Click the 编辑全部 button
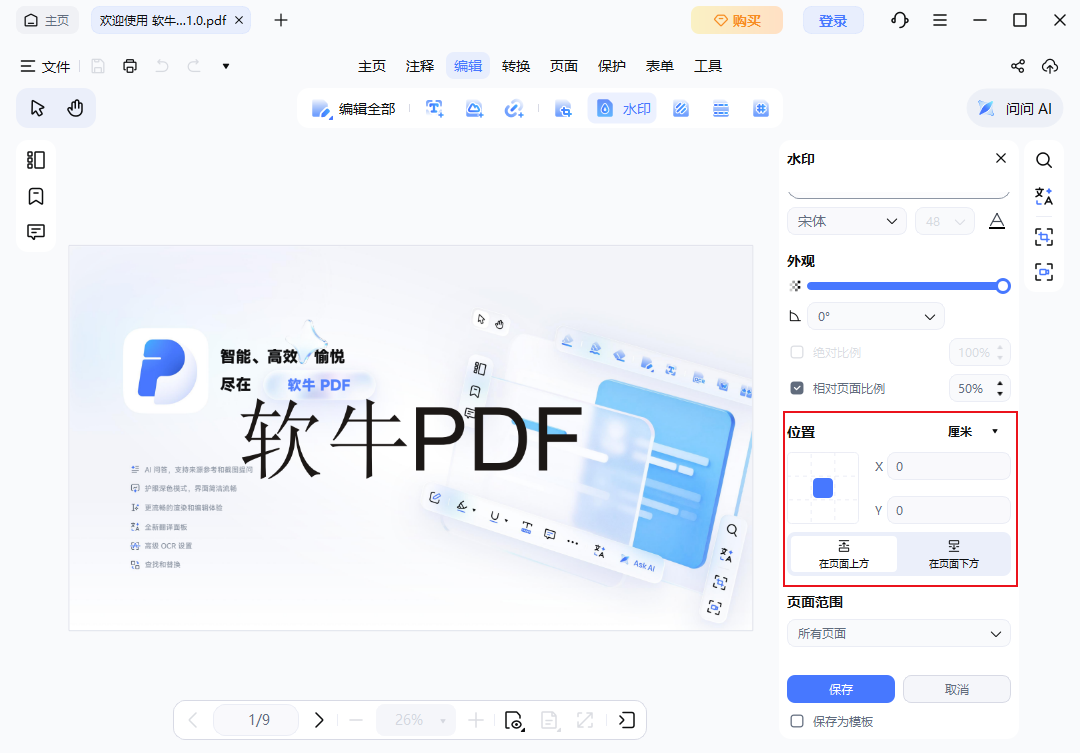This screenshot has width=1080, height=753. point(353,109)
